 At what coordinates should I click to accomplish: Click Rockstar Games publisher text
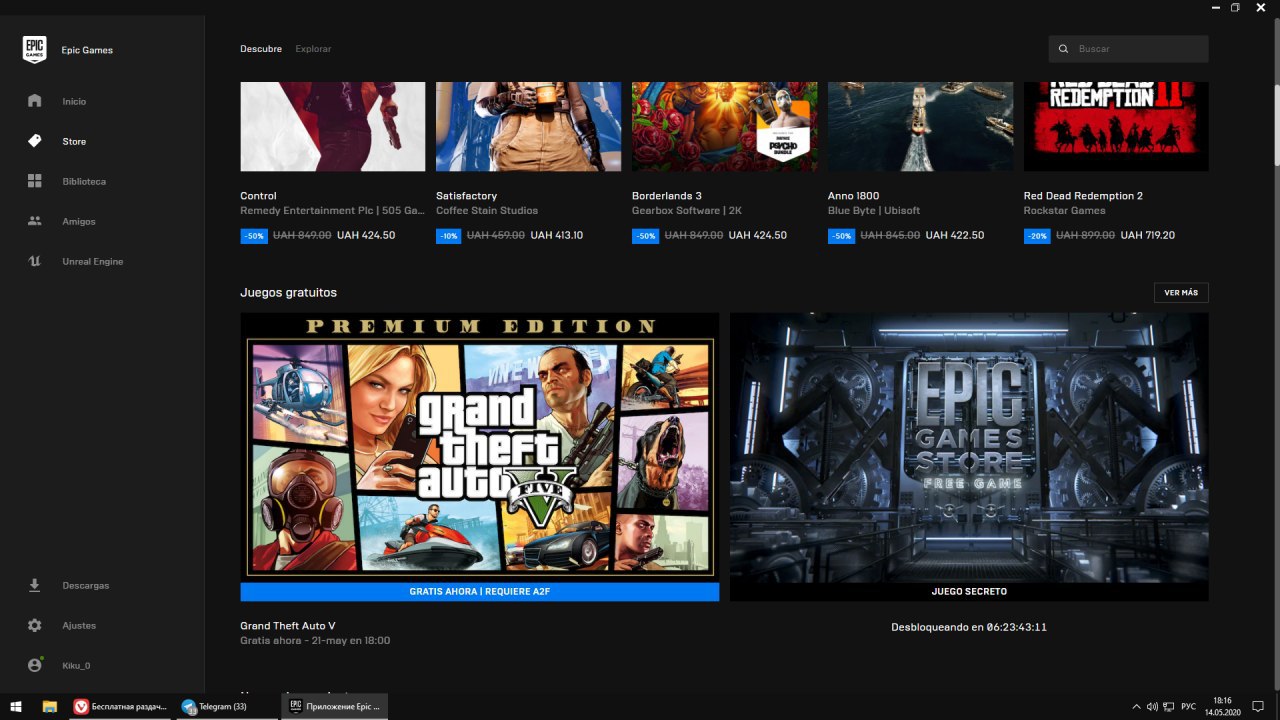[1065, 211]
